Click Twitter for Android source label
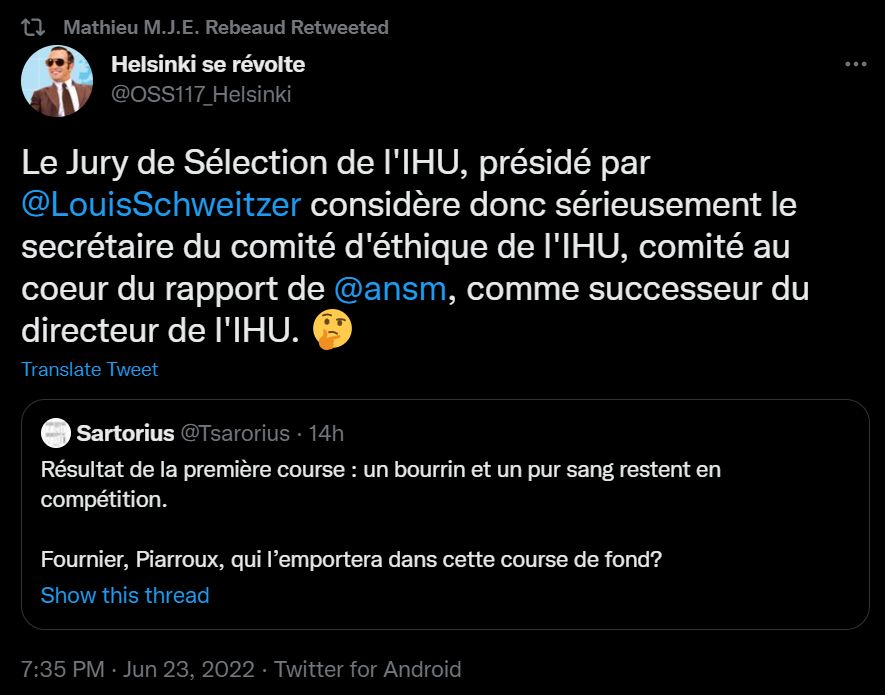Viewport: 885px width, 695px height. click(x=368, y=669)
